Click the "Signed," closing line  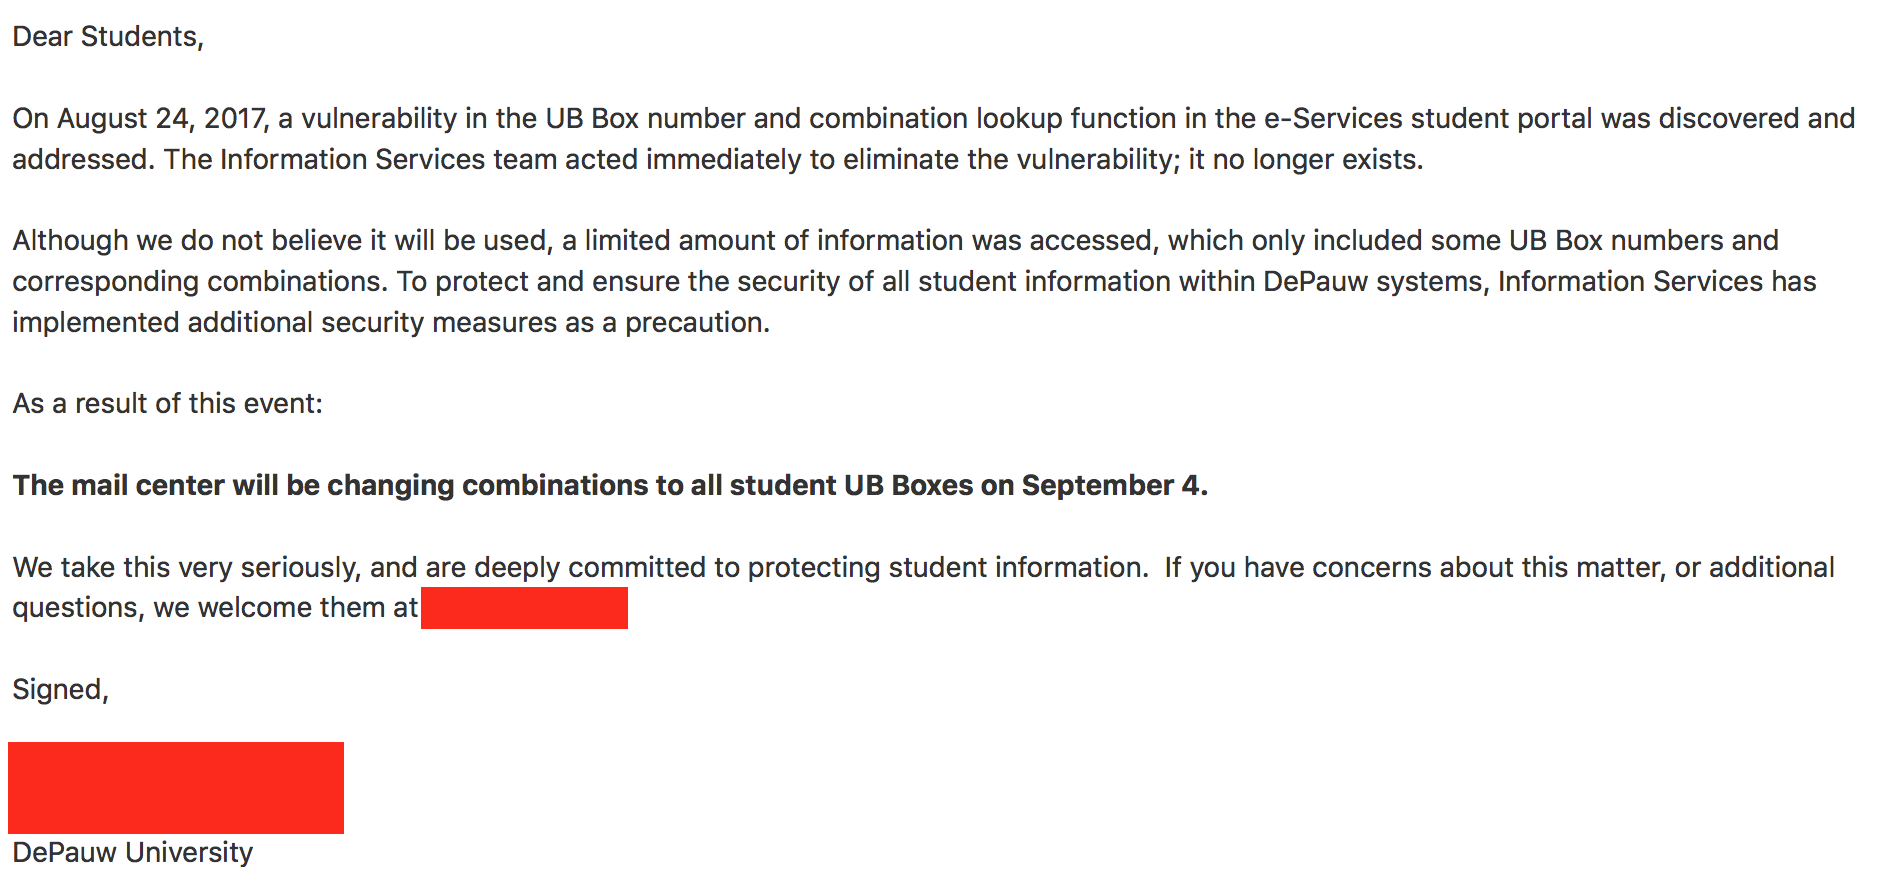click(x=60, y=690)
